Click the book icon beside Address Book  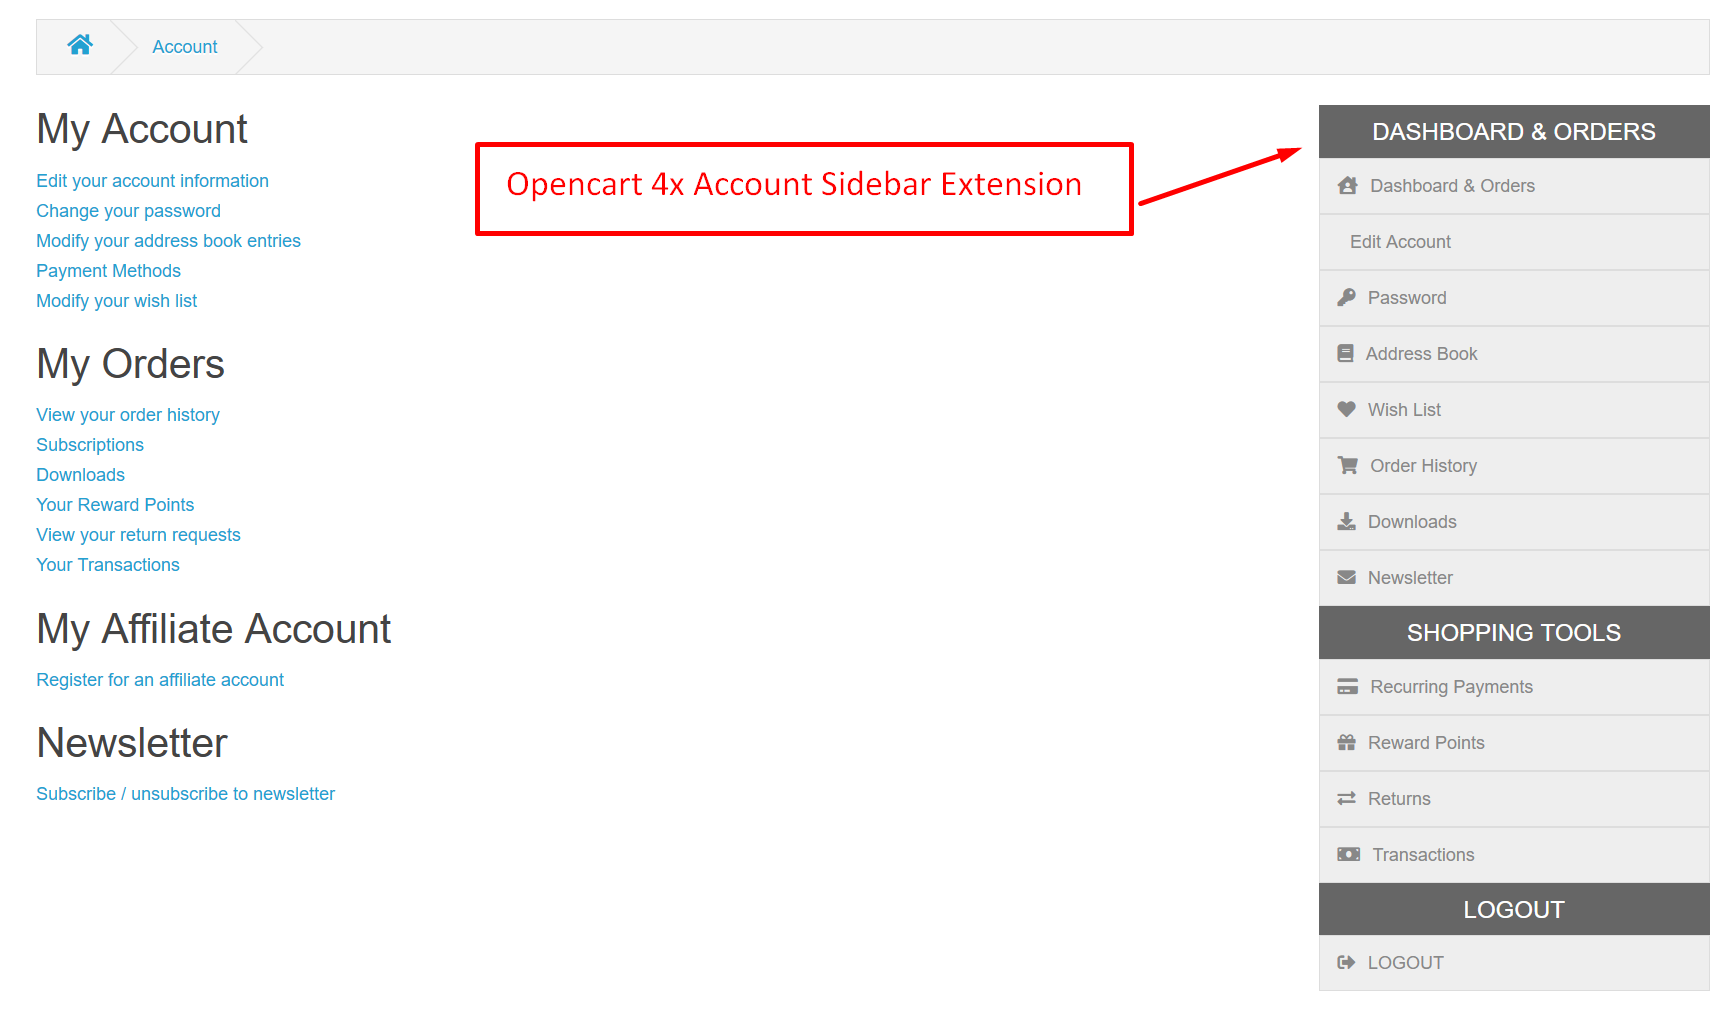coord(1345,353)
